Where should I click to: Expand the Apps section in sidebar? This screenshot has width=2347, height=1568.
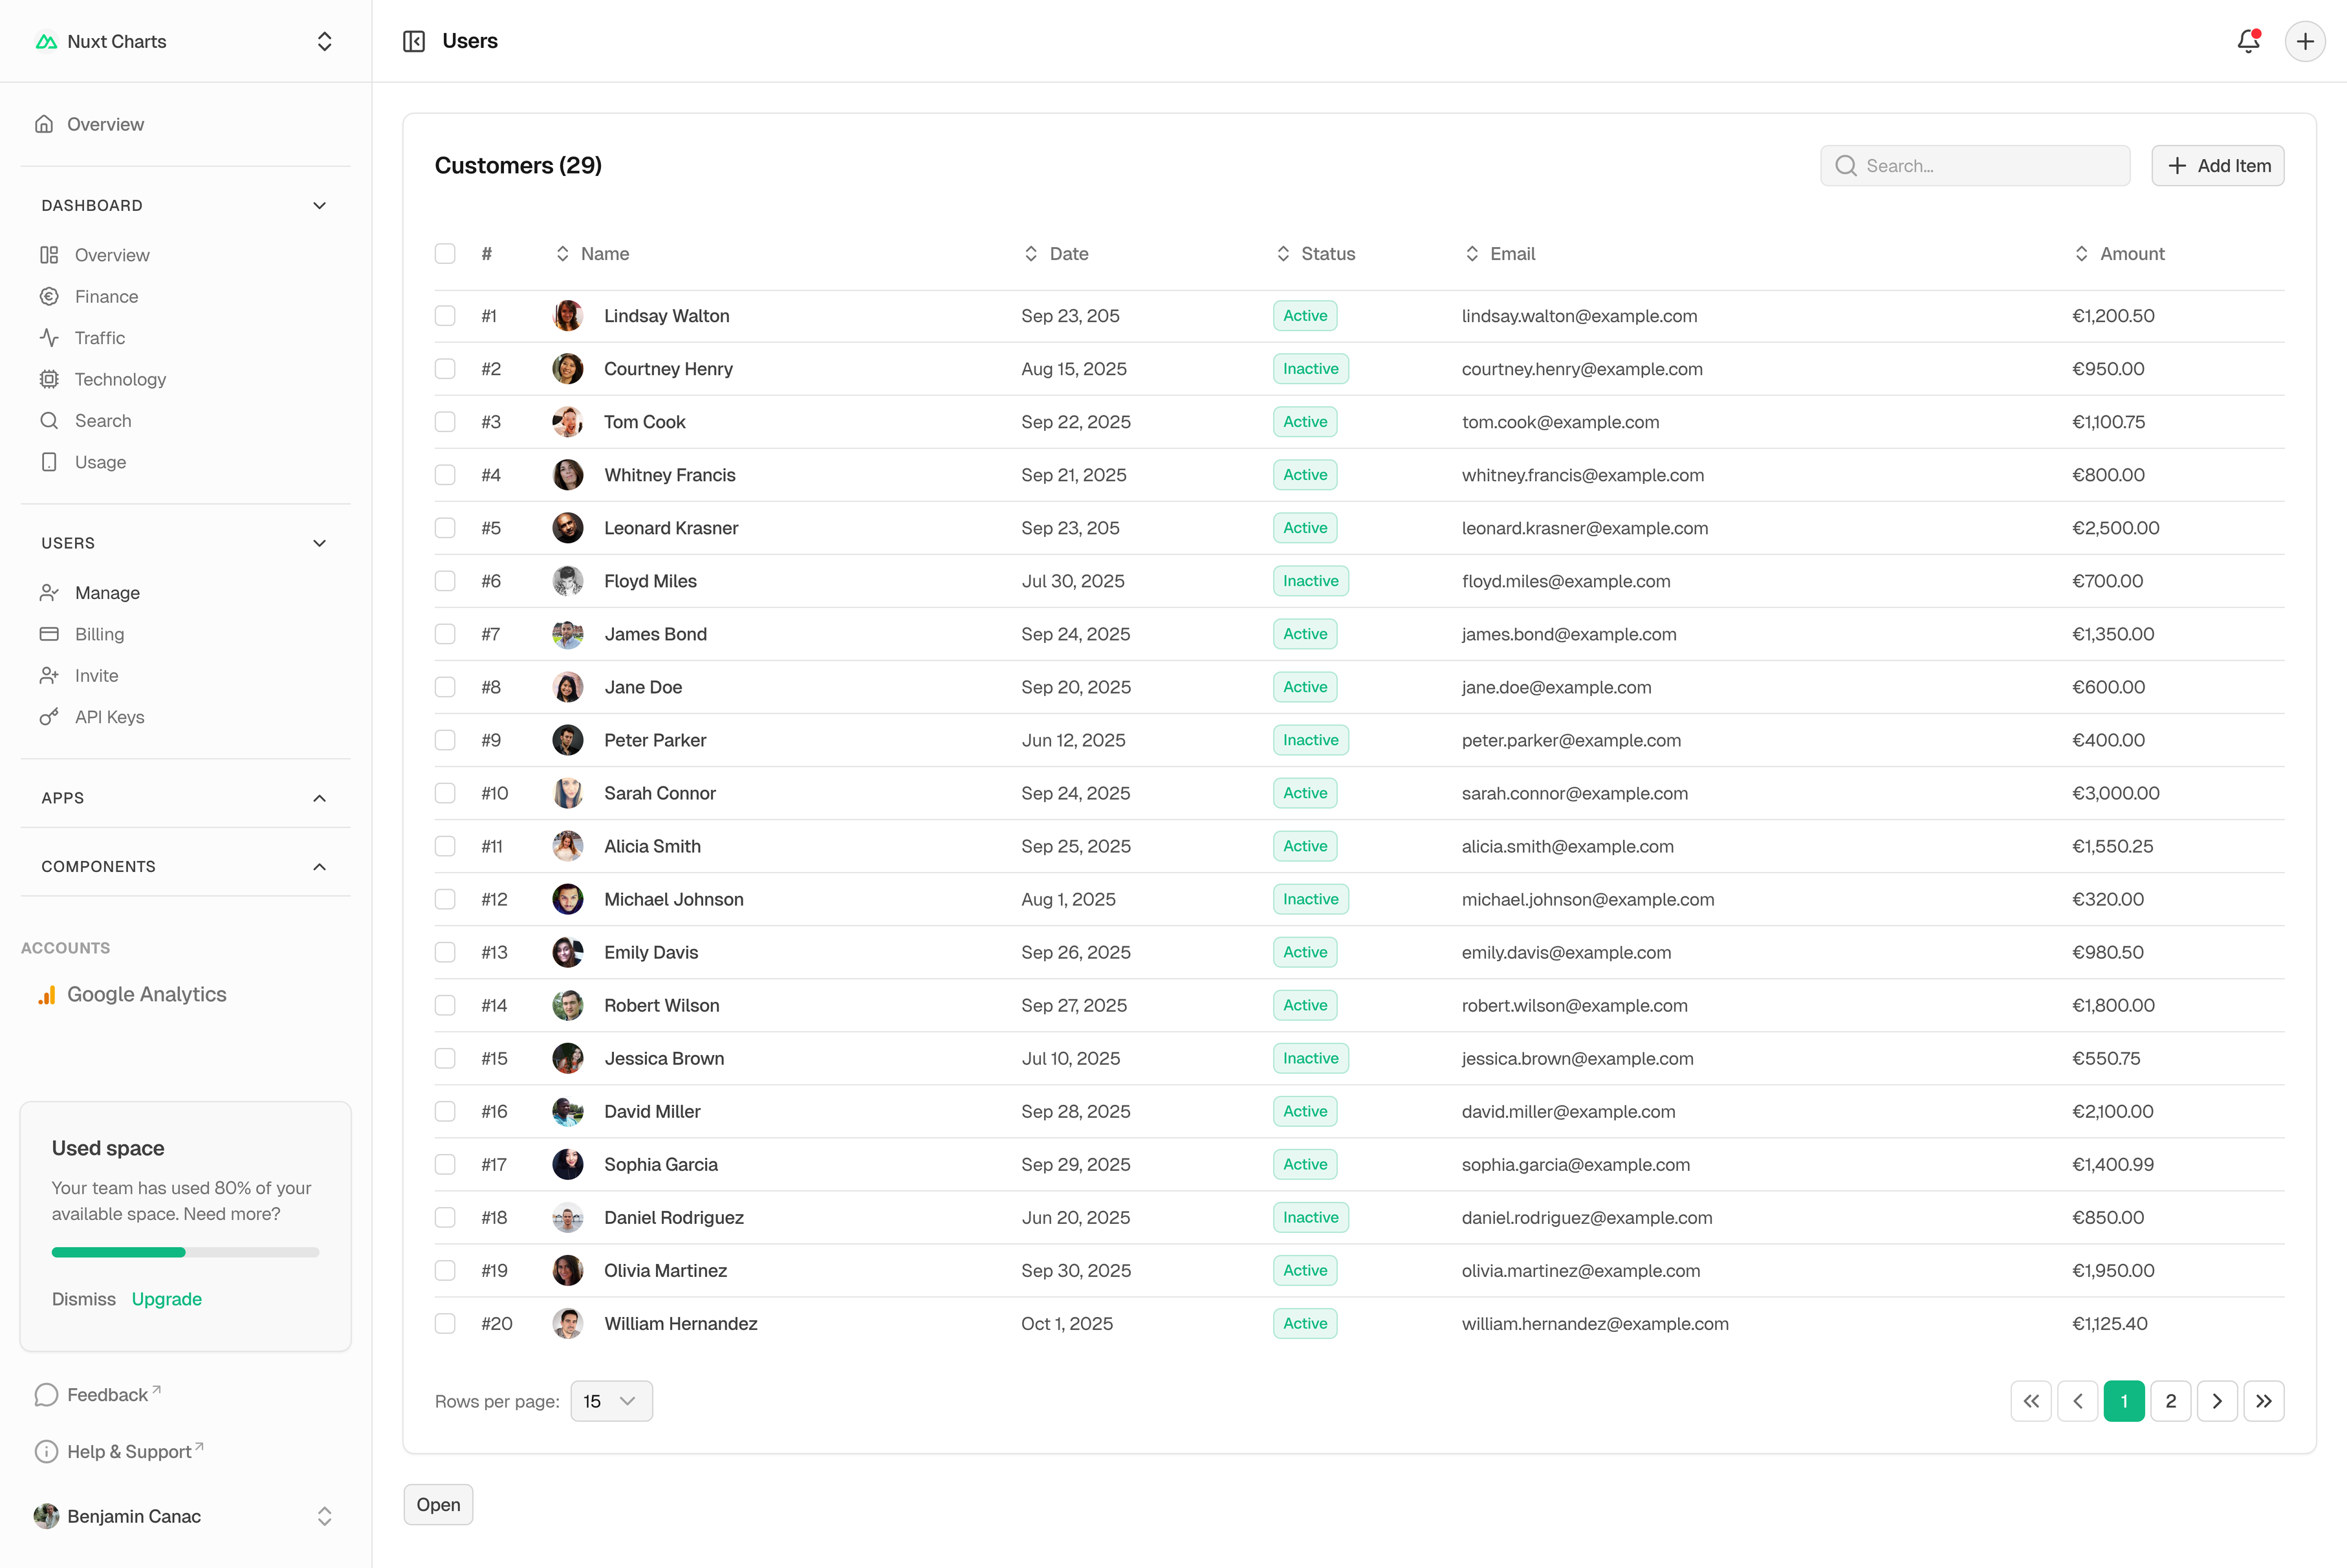click(x=319, y=798)
